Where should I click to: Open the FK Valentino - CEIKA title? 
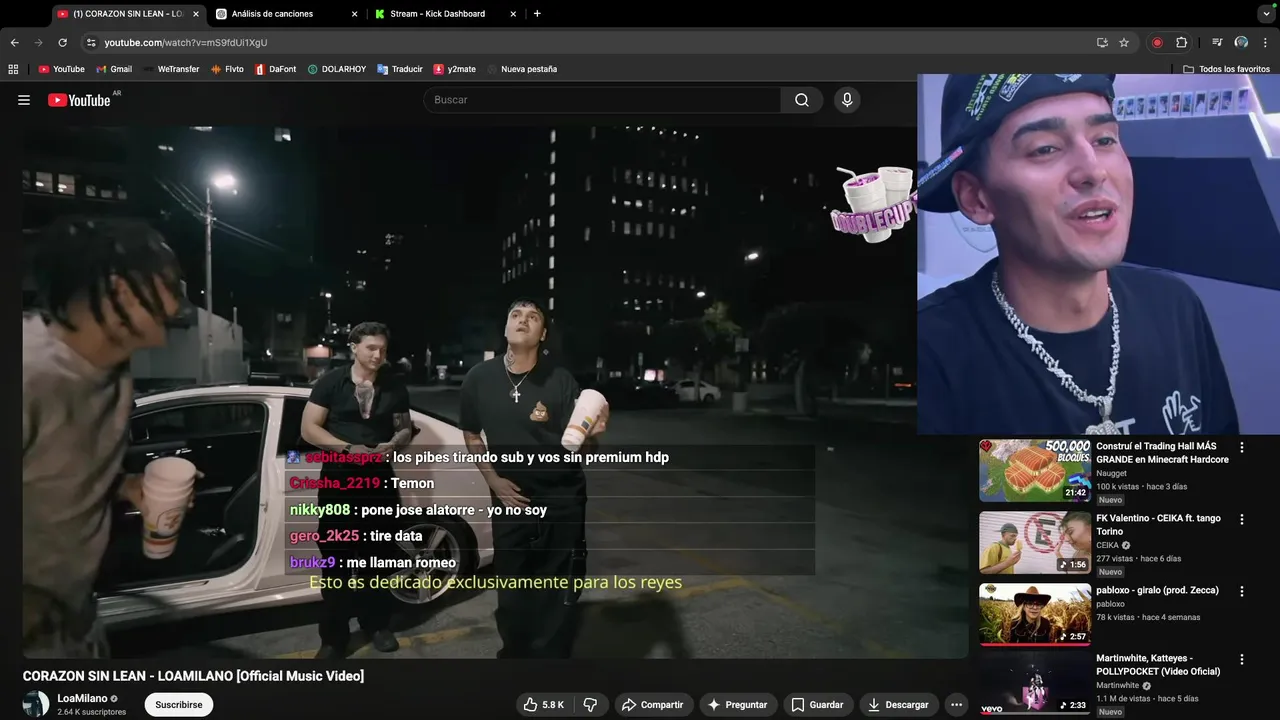(1158, 525)
